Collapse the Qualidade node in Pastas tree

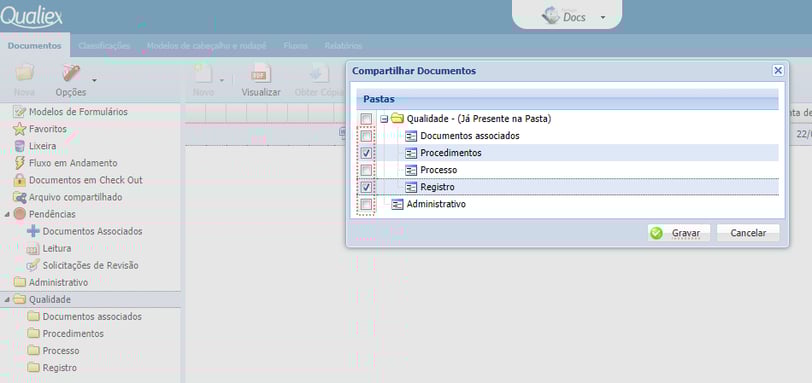point(384,119)
